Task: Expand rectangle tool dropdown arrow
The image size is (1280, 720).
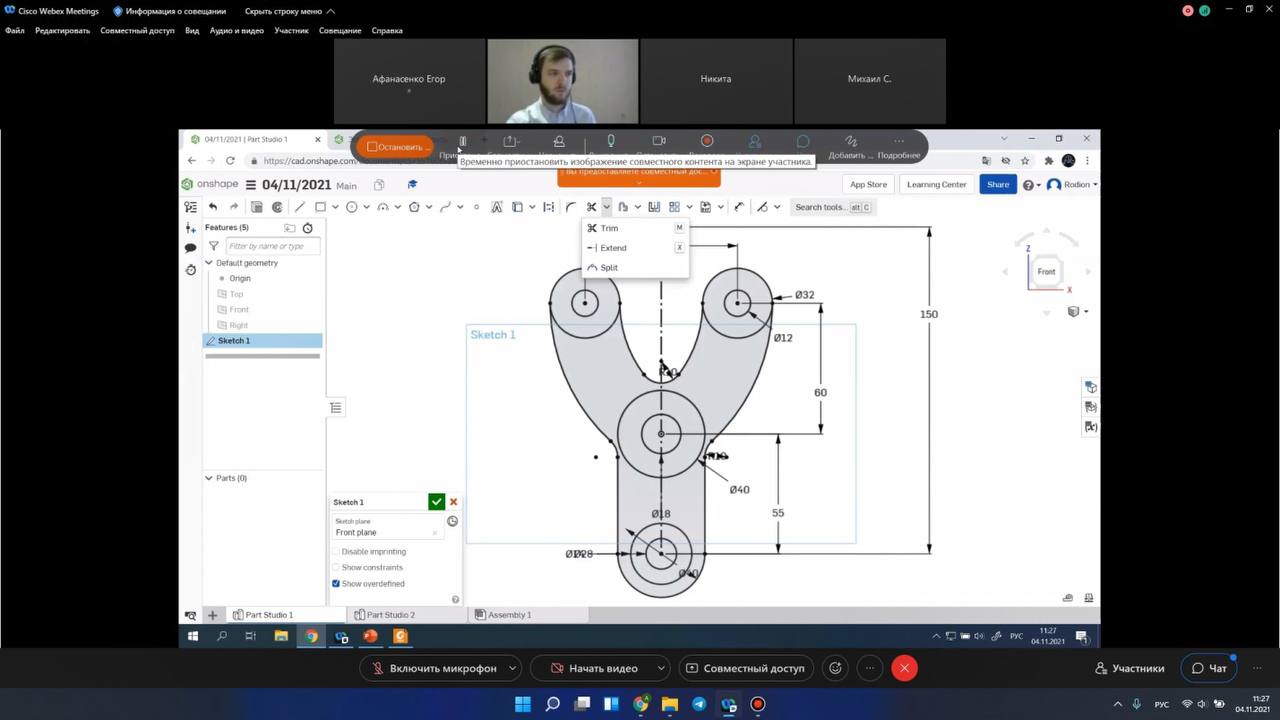Action: (x=335, y=207)
